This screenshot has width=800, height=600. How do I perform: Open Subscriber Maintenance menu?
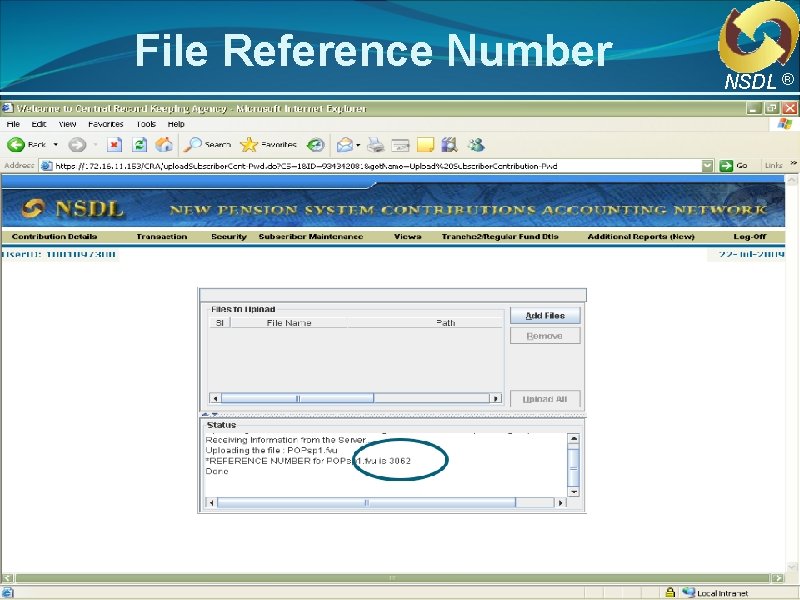coord(311,237)
